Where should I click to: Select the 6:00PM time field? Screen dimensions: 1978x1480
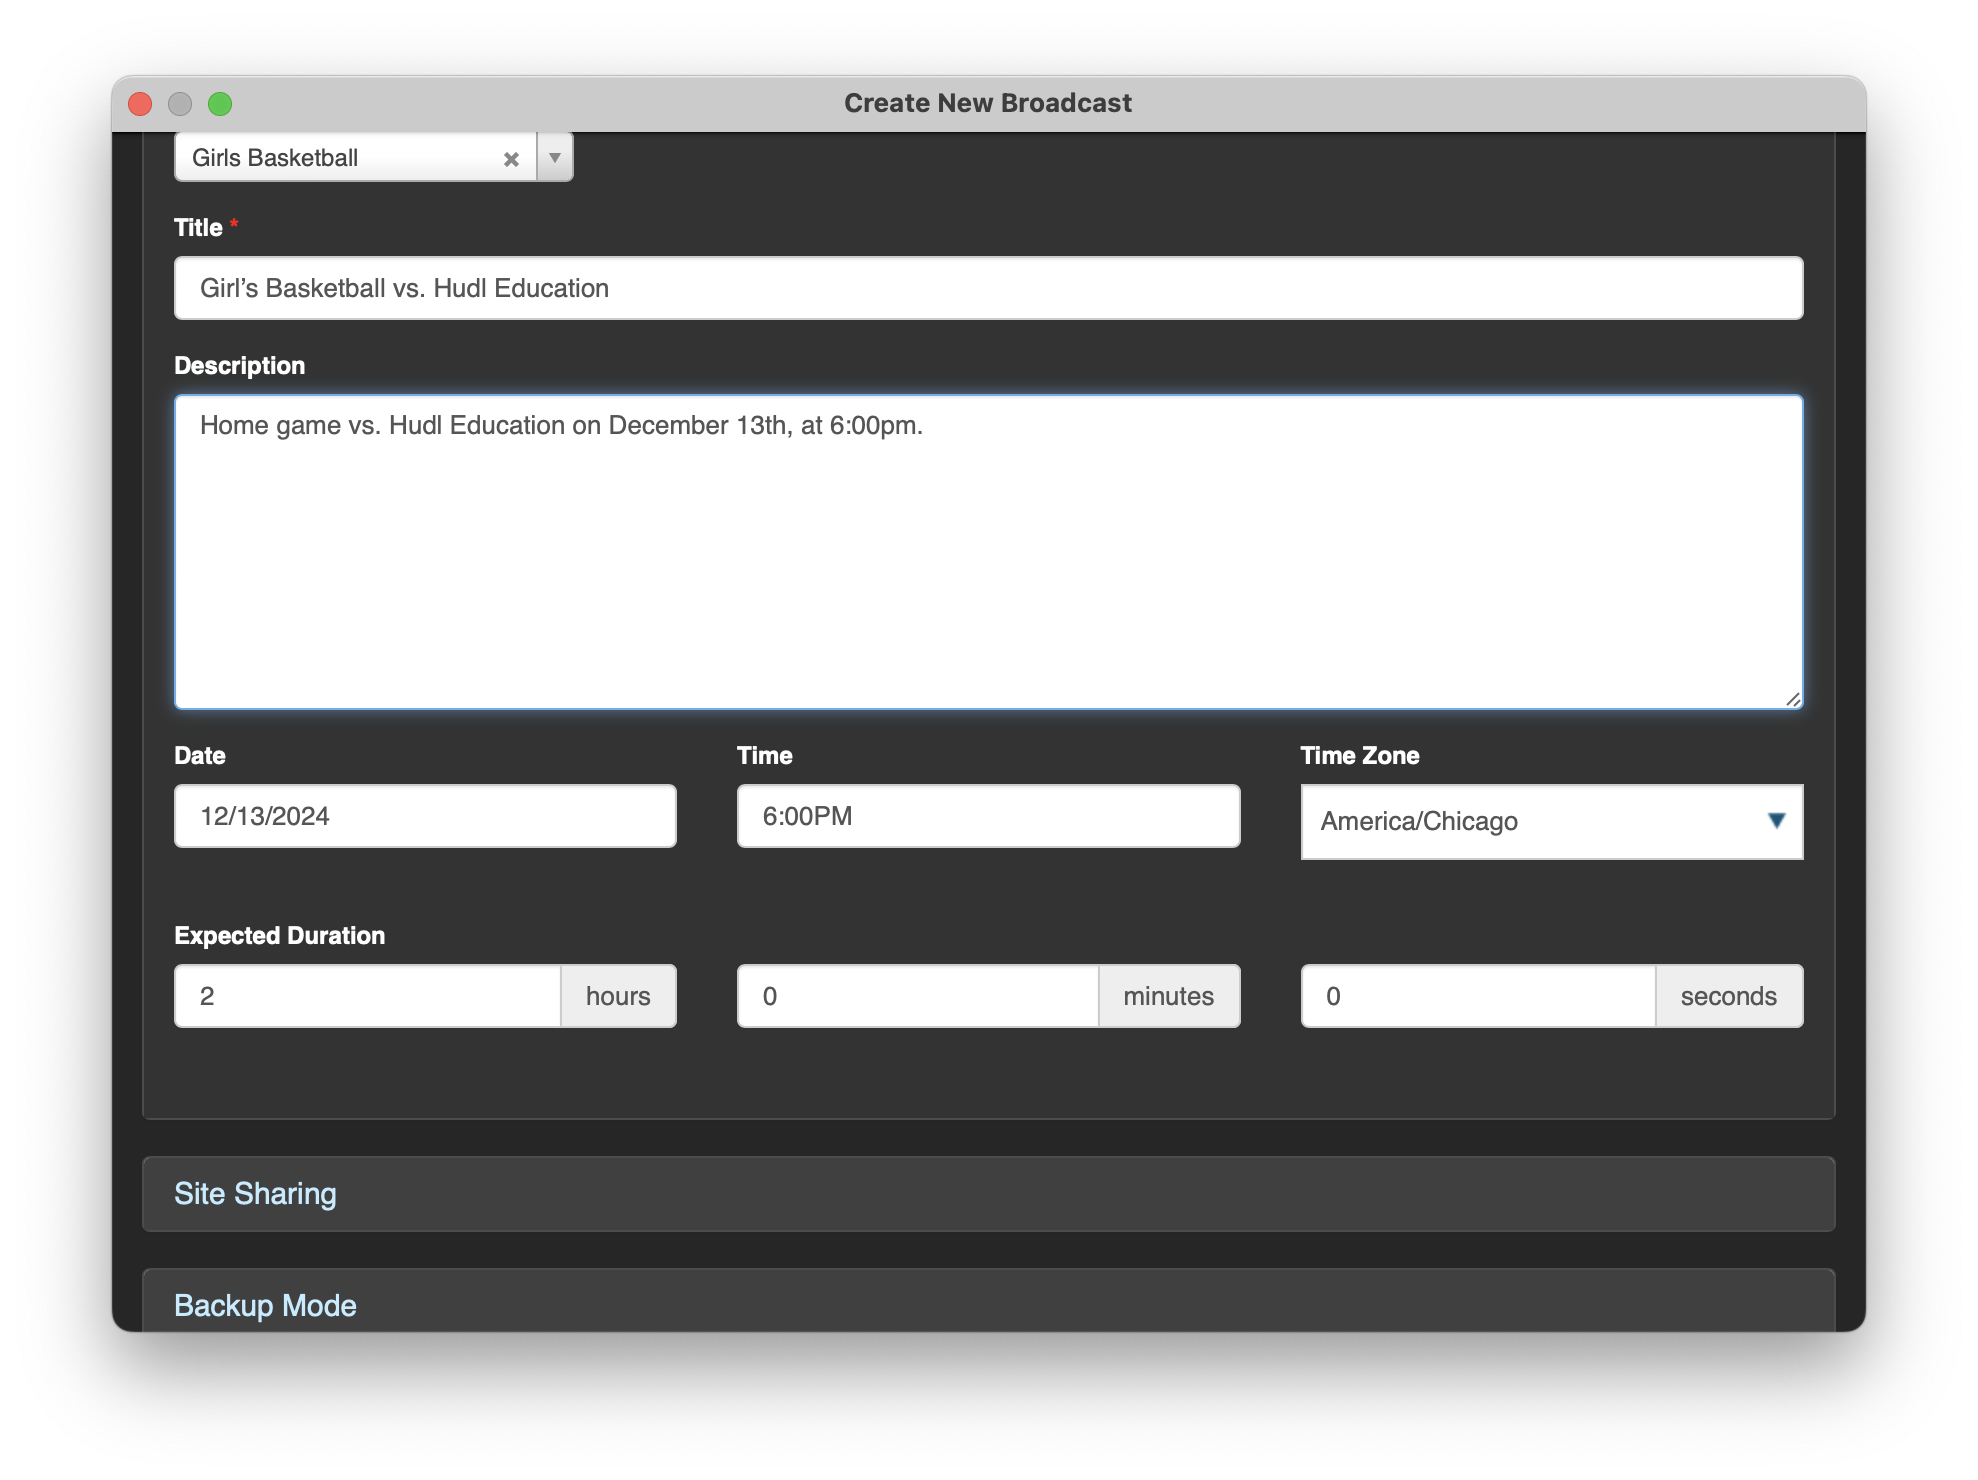(987, 816)
